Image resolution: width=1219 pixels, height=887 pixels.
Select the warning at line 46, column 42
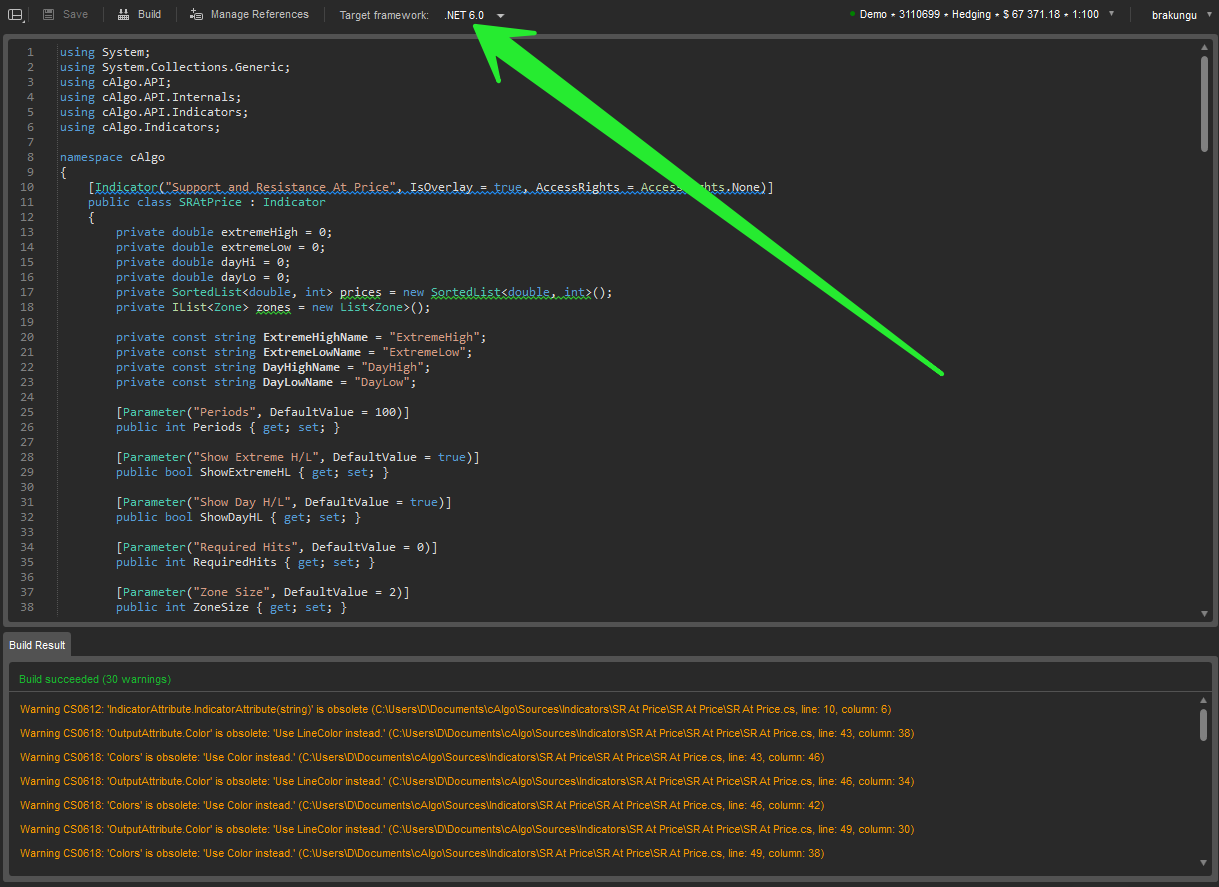[x=422, y=805]
